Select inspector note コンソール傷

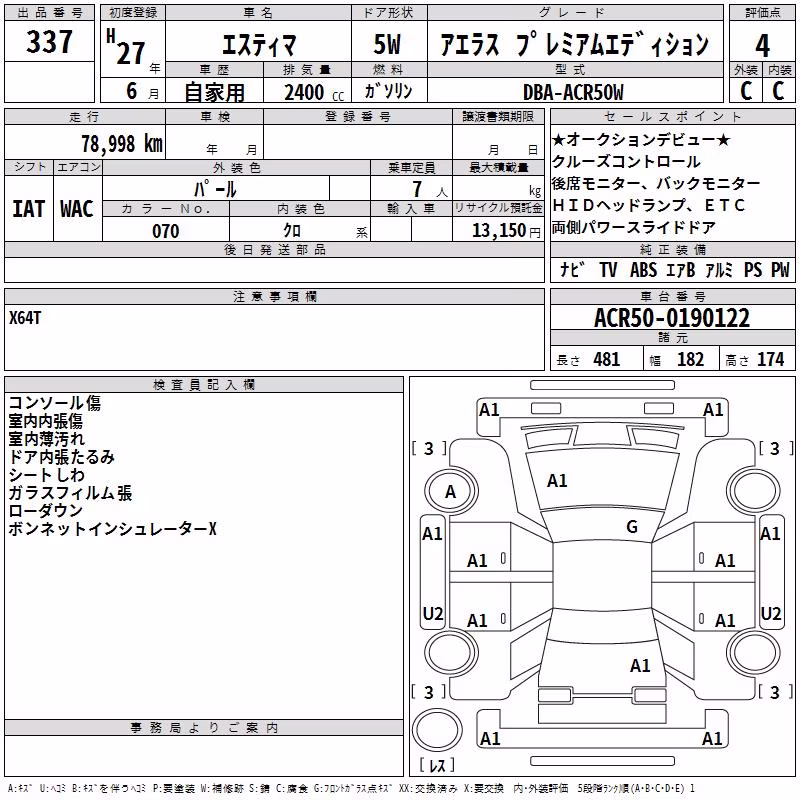tap(55, 403)
